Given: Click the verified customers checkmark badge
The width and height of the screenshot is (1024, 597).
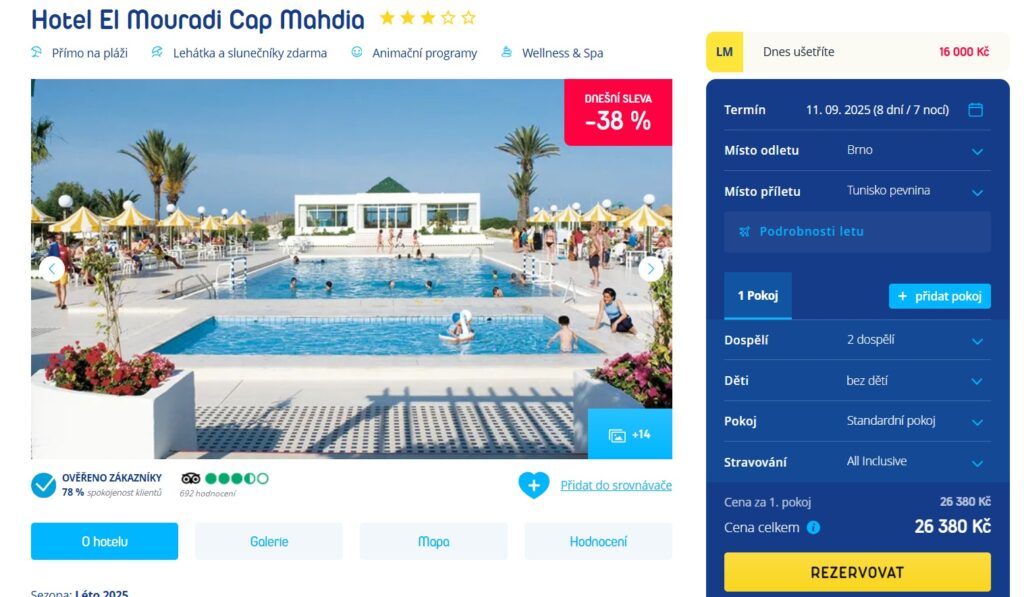Looking at the screenshot, I should (44, 485).
